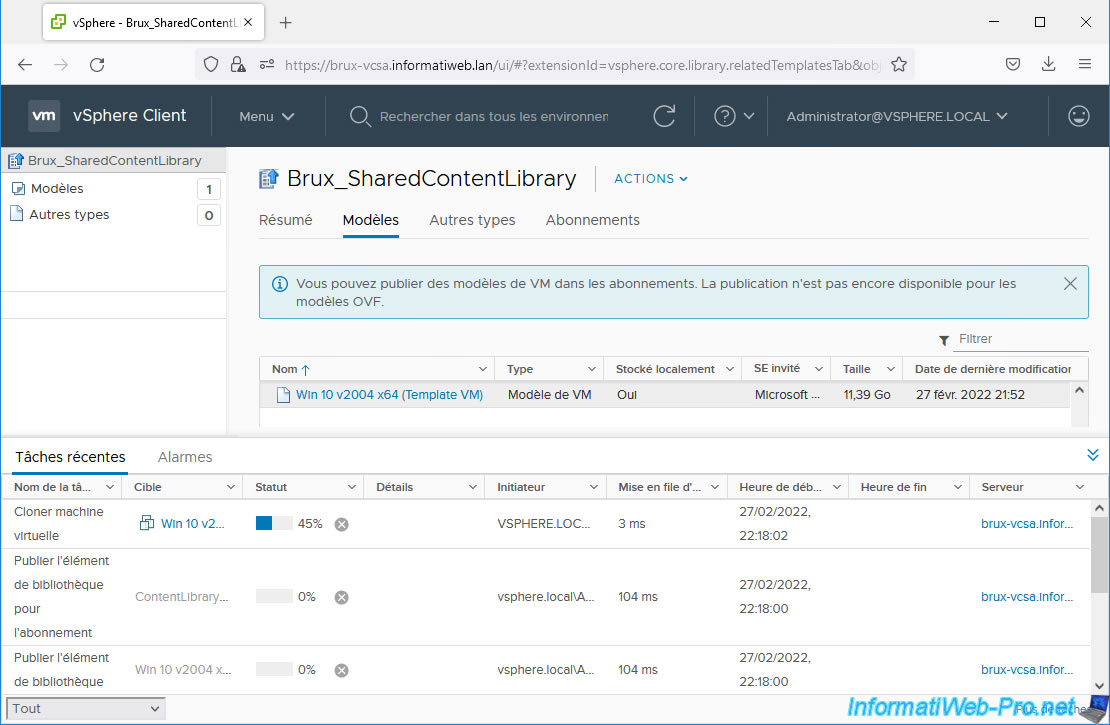The height and width of the screenshot is (725, 1110).
Task: Switch to the Alarmes tab
Action: point(185,457)
